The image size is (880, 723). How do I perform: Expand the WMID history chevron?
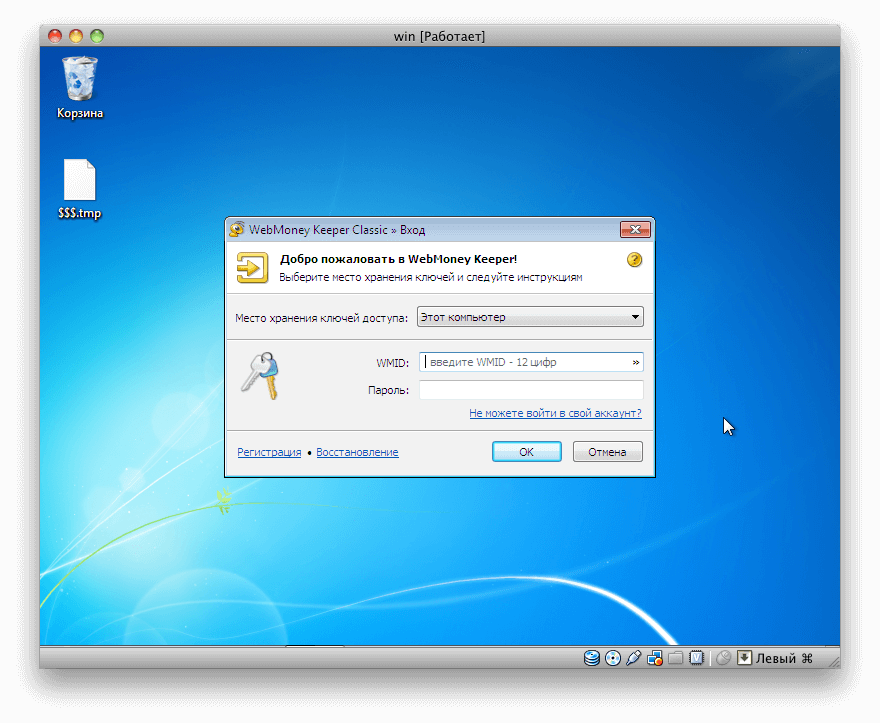(x=635, y=363)
